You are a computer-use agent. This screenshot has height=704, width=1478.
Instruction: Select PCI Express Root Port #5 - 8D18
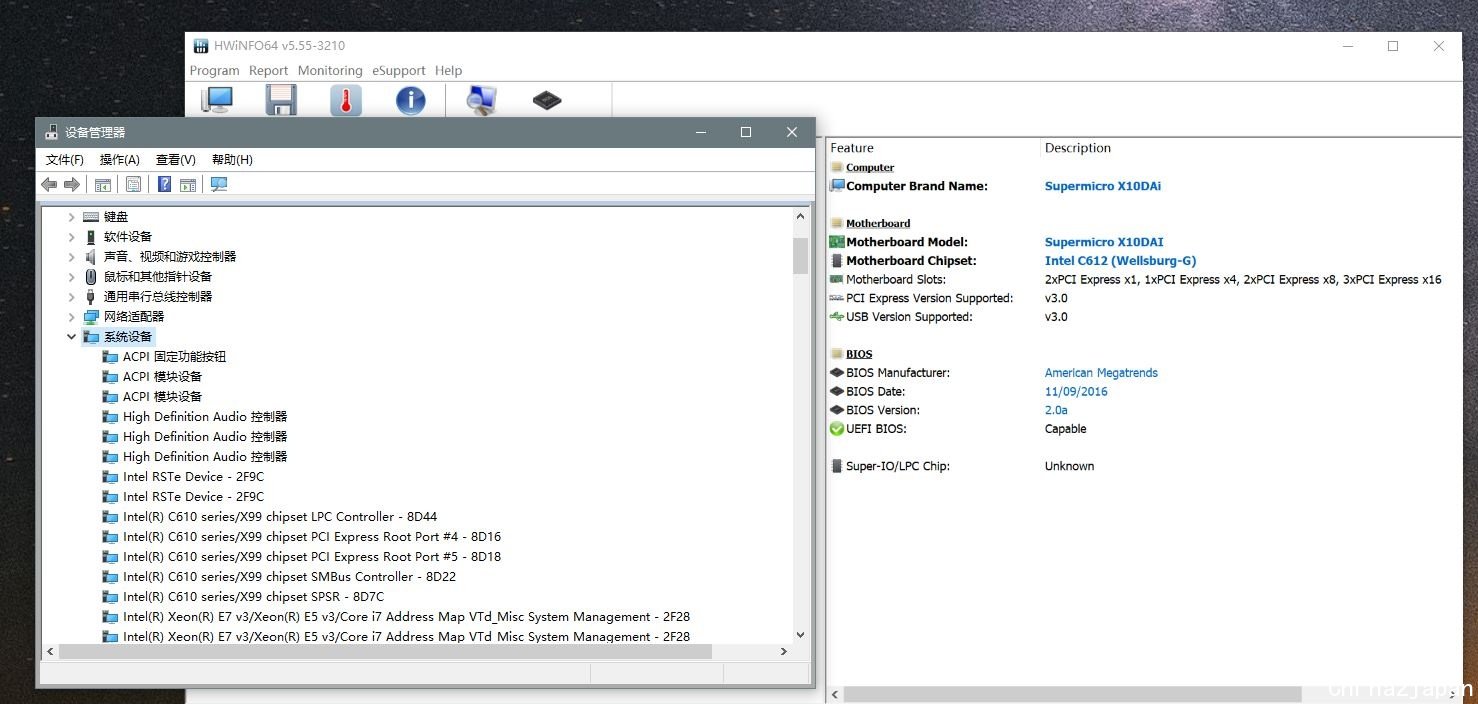coord(312,557)
